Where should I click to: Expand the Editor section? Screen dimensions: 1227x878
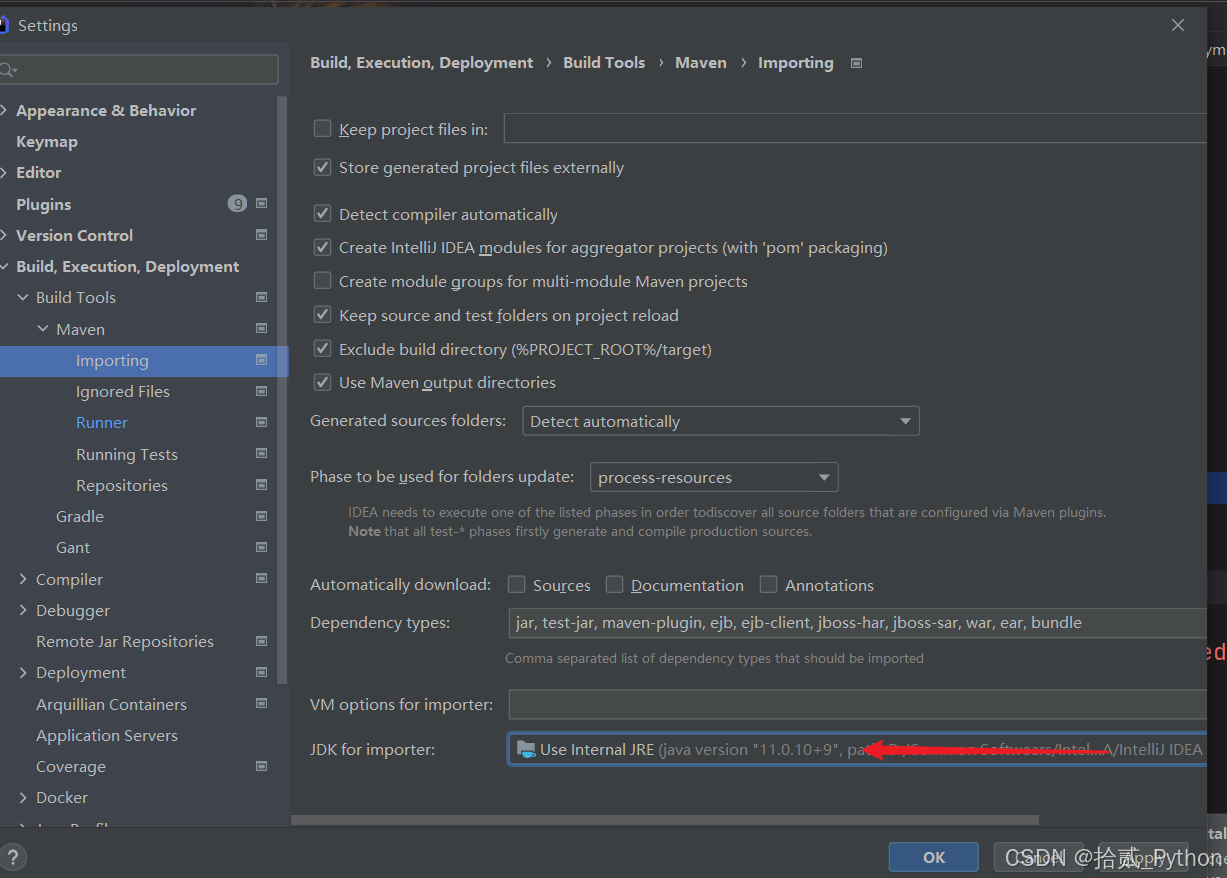(5, 172)
